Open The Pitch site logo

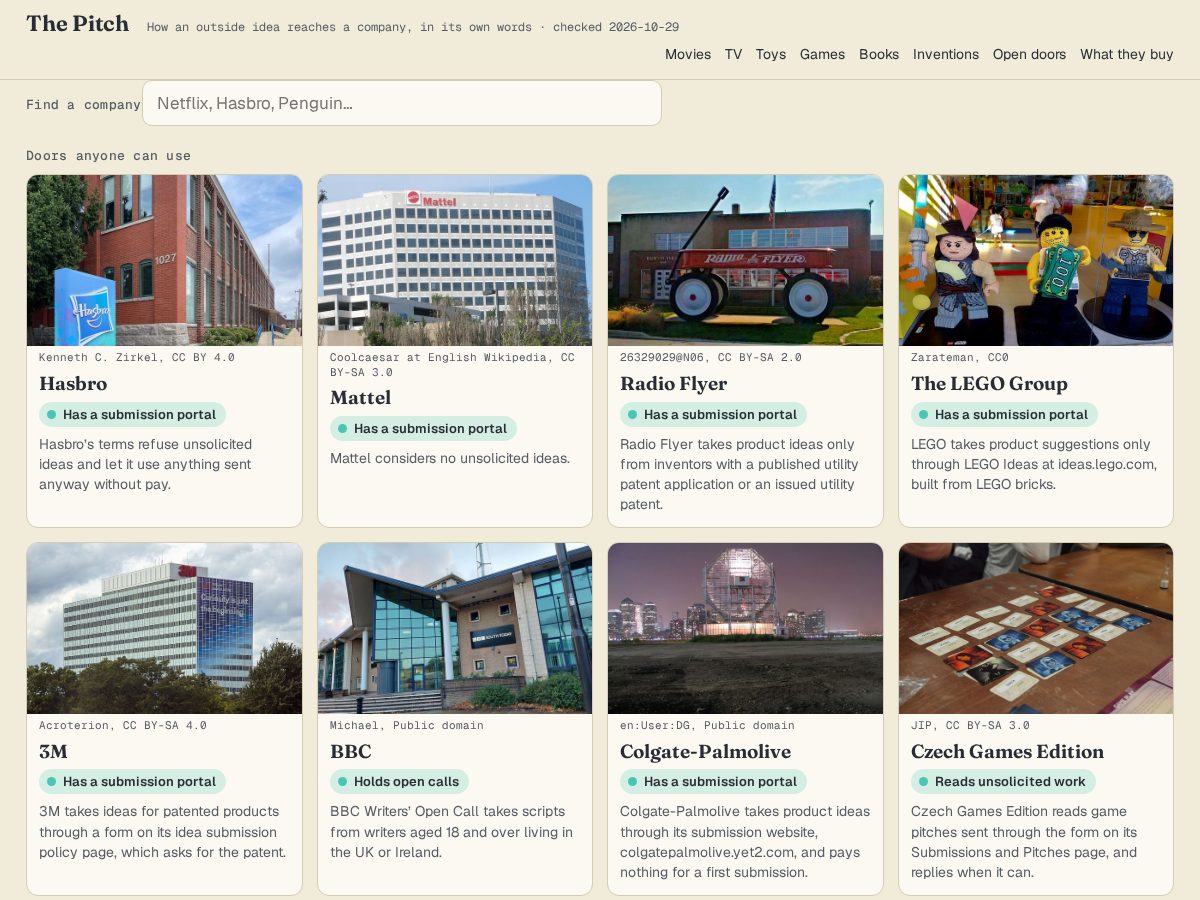pyautogui.click(x=77, y=24)
